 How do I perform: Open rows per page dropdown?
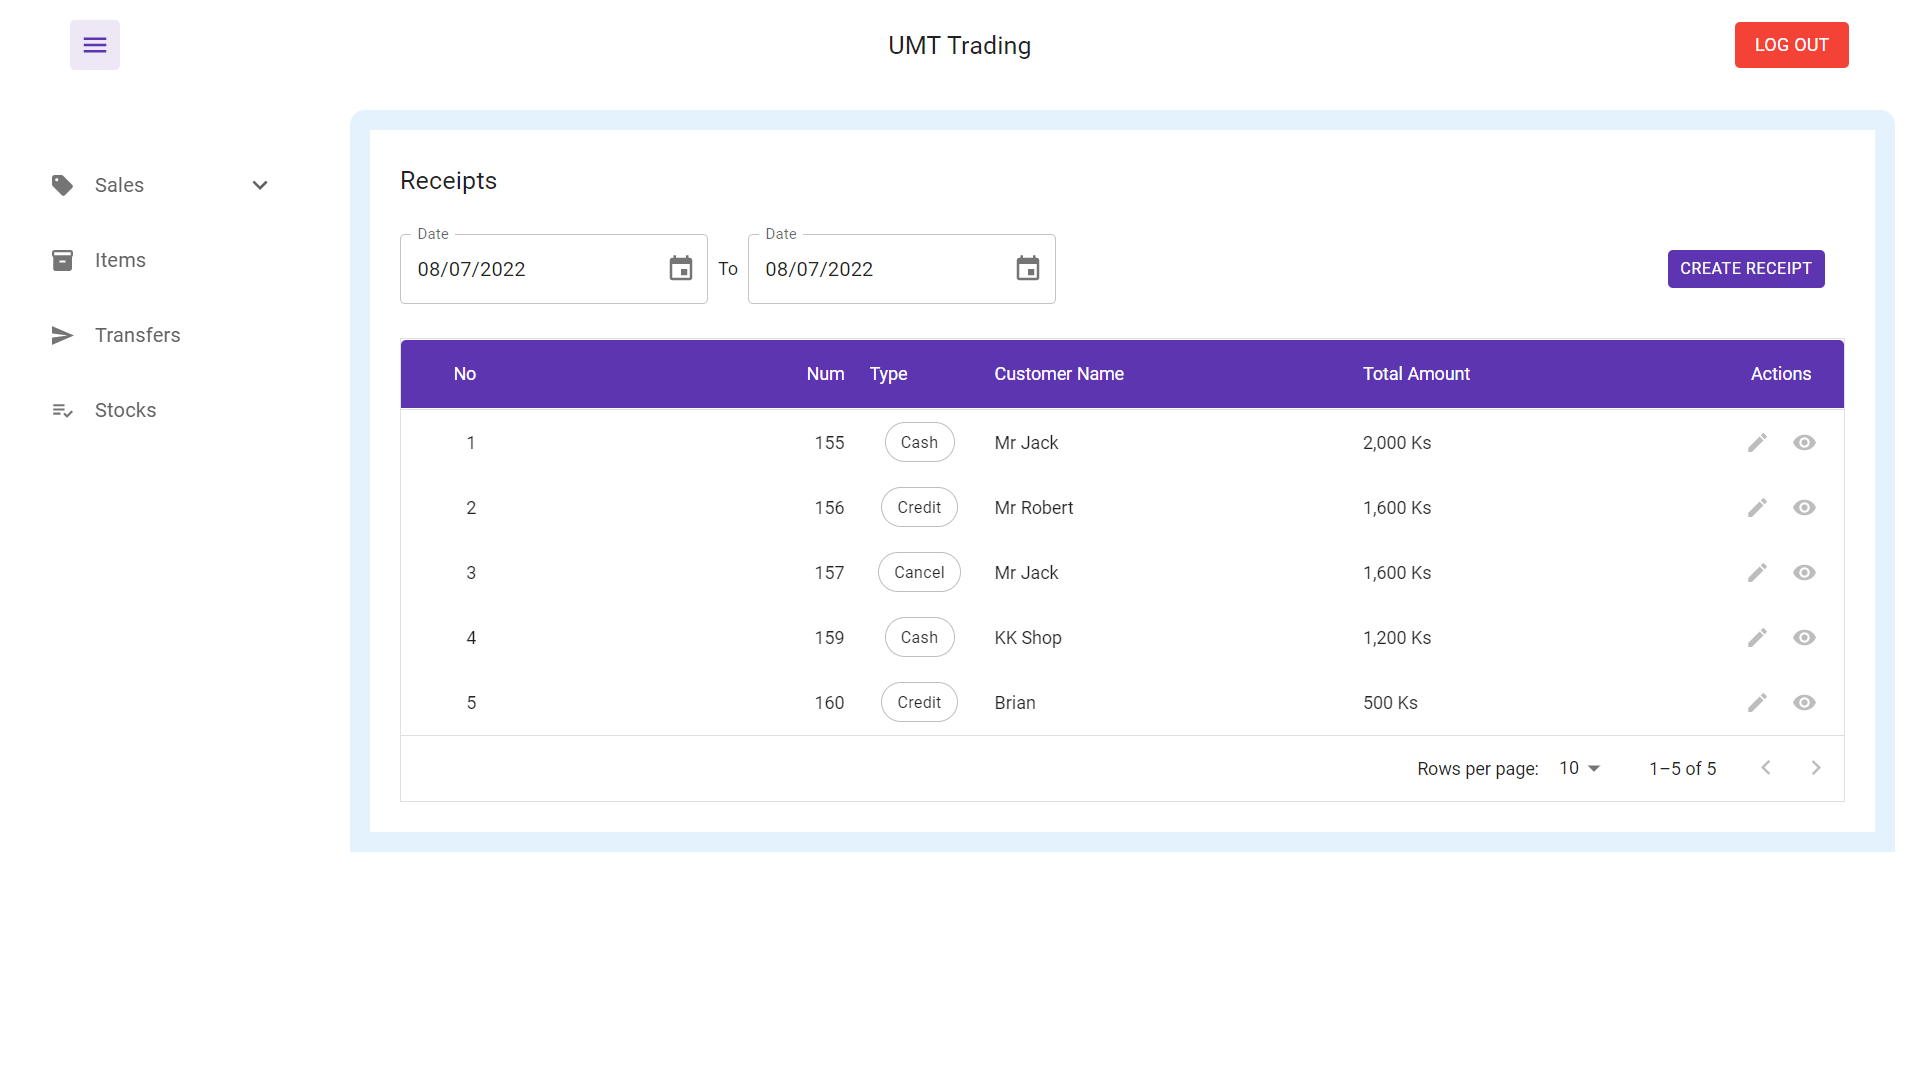click(1580, 768)
